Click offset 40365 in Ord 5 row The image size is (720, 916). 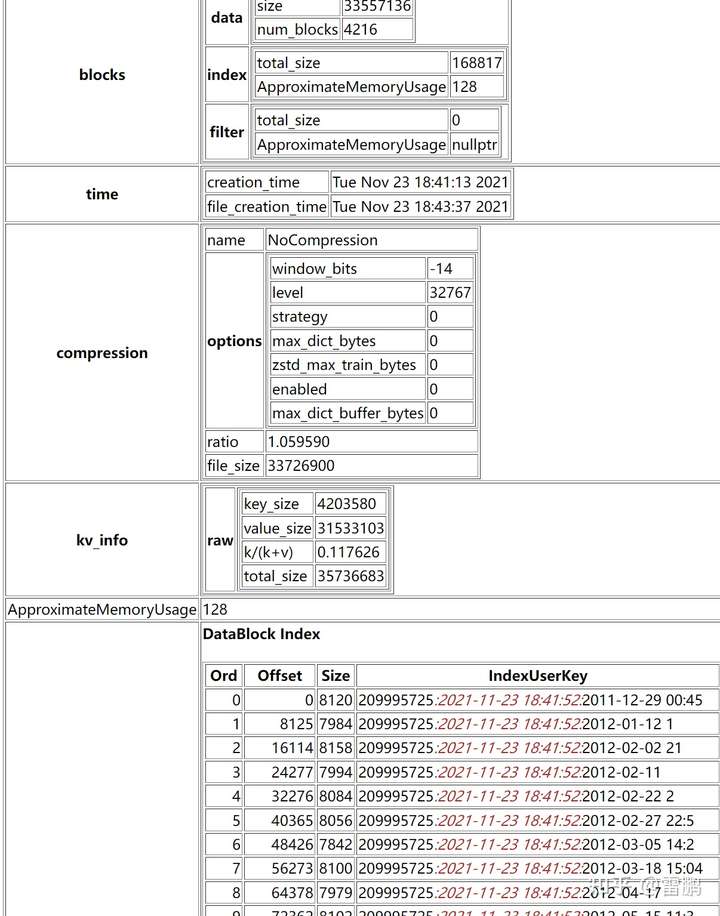(292, 820)
